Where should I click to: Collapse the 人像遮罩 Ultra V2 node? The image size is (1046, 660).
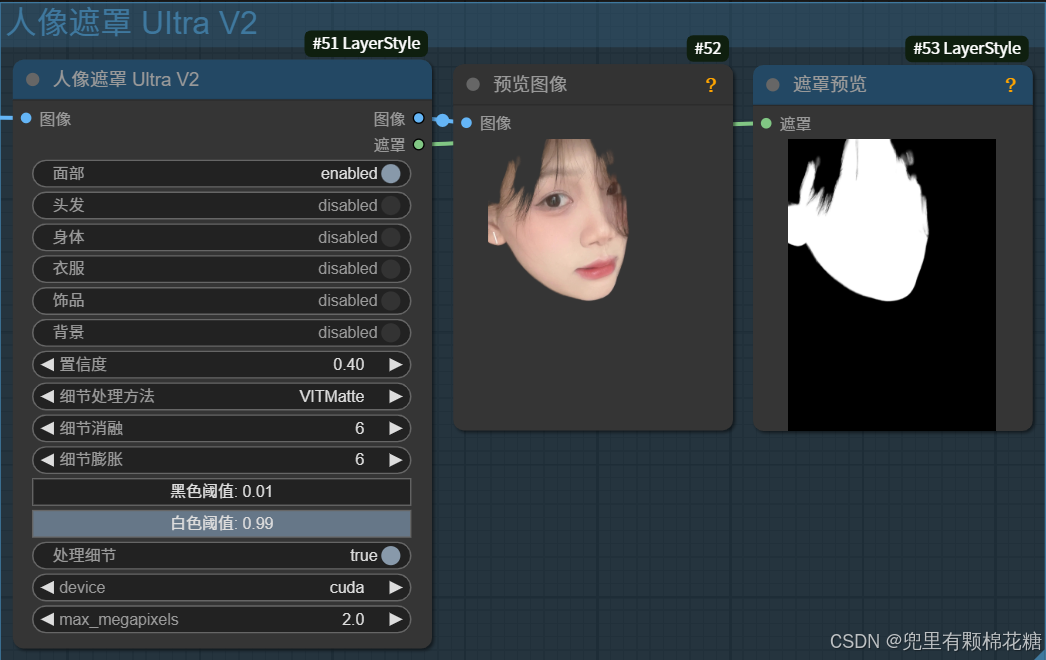point(32,79)
